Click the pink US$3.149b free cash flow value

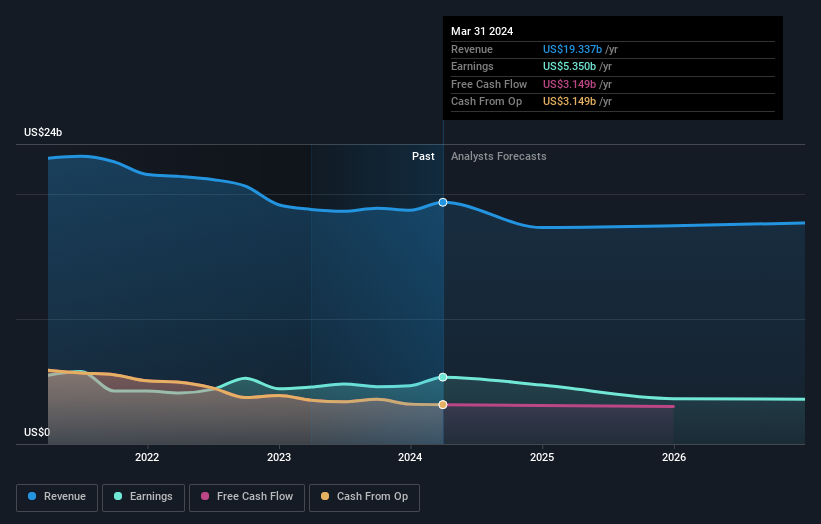[569, 84]
